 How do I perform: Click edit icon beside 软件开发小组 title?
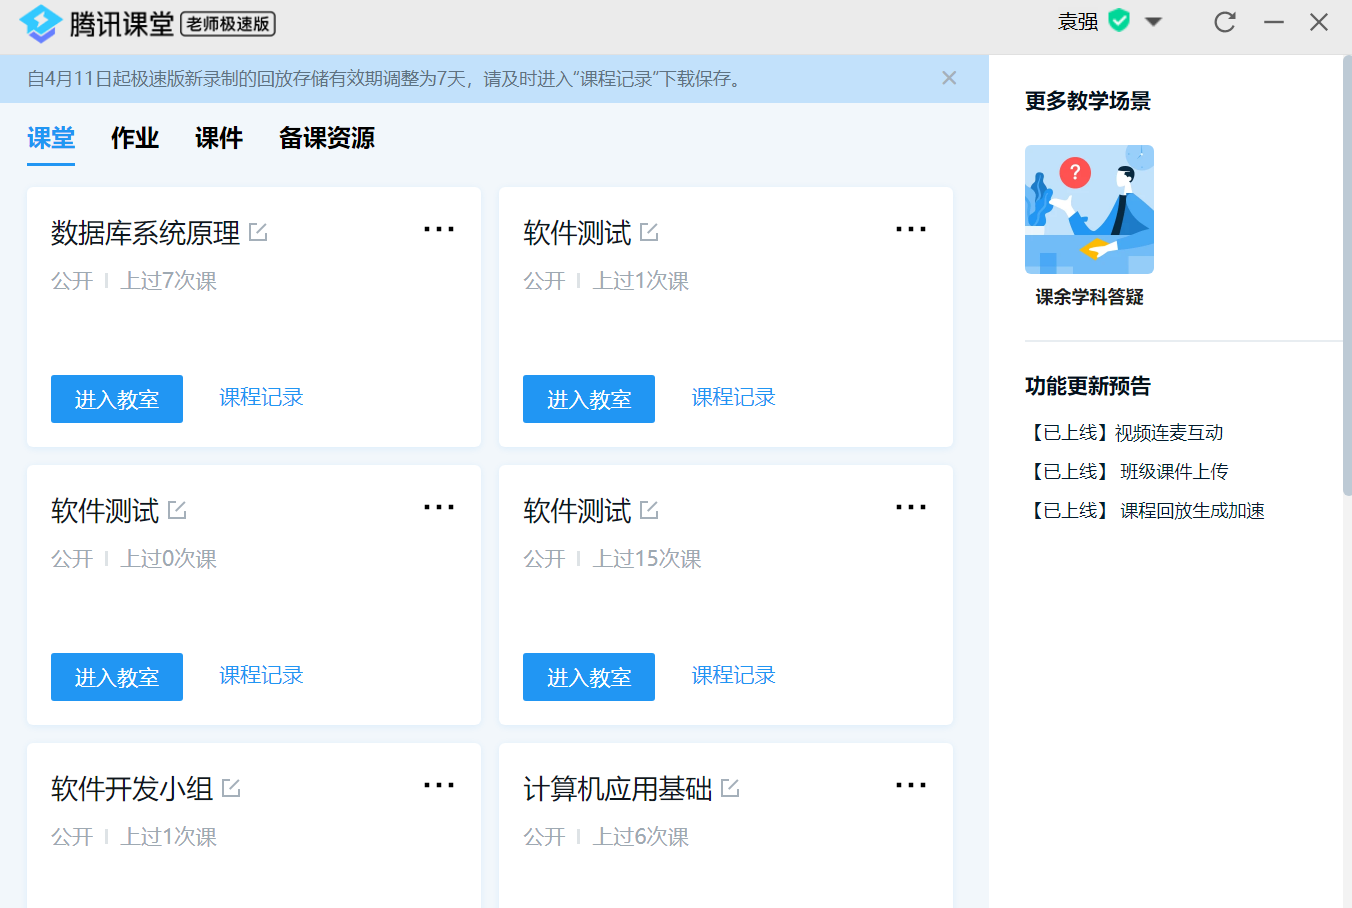(231, 788)
